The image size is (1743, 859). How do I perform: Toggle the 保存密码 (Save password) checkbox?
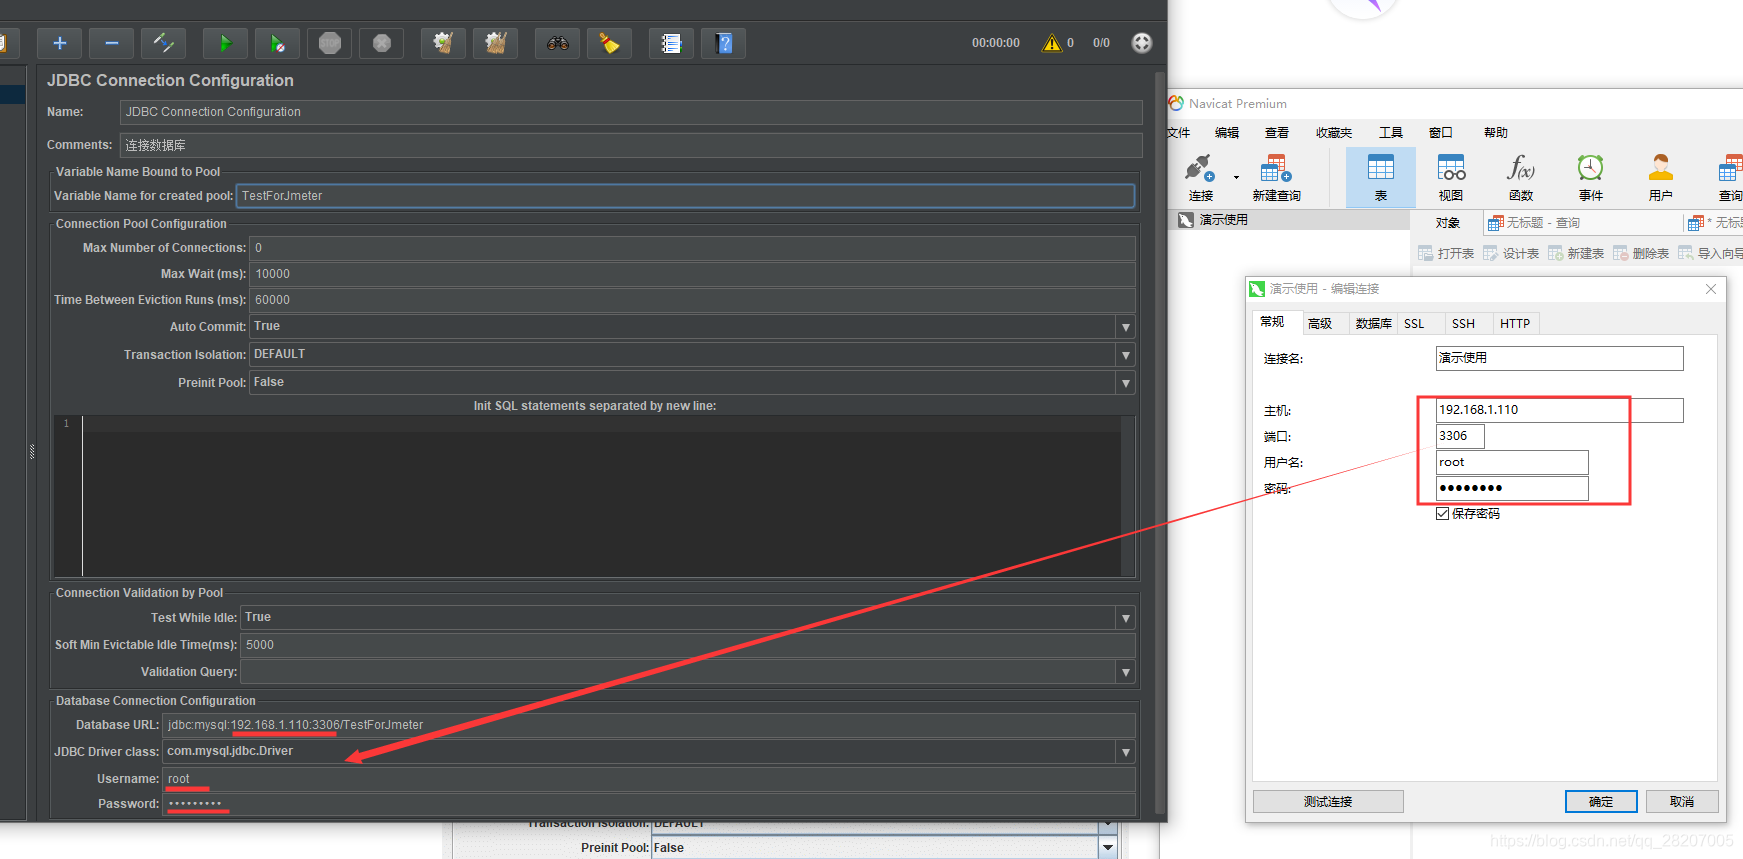click(1442, 513)
